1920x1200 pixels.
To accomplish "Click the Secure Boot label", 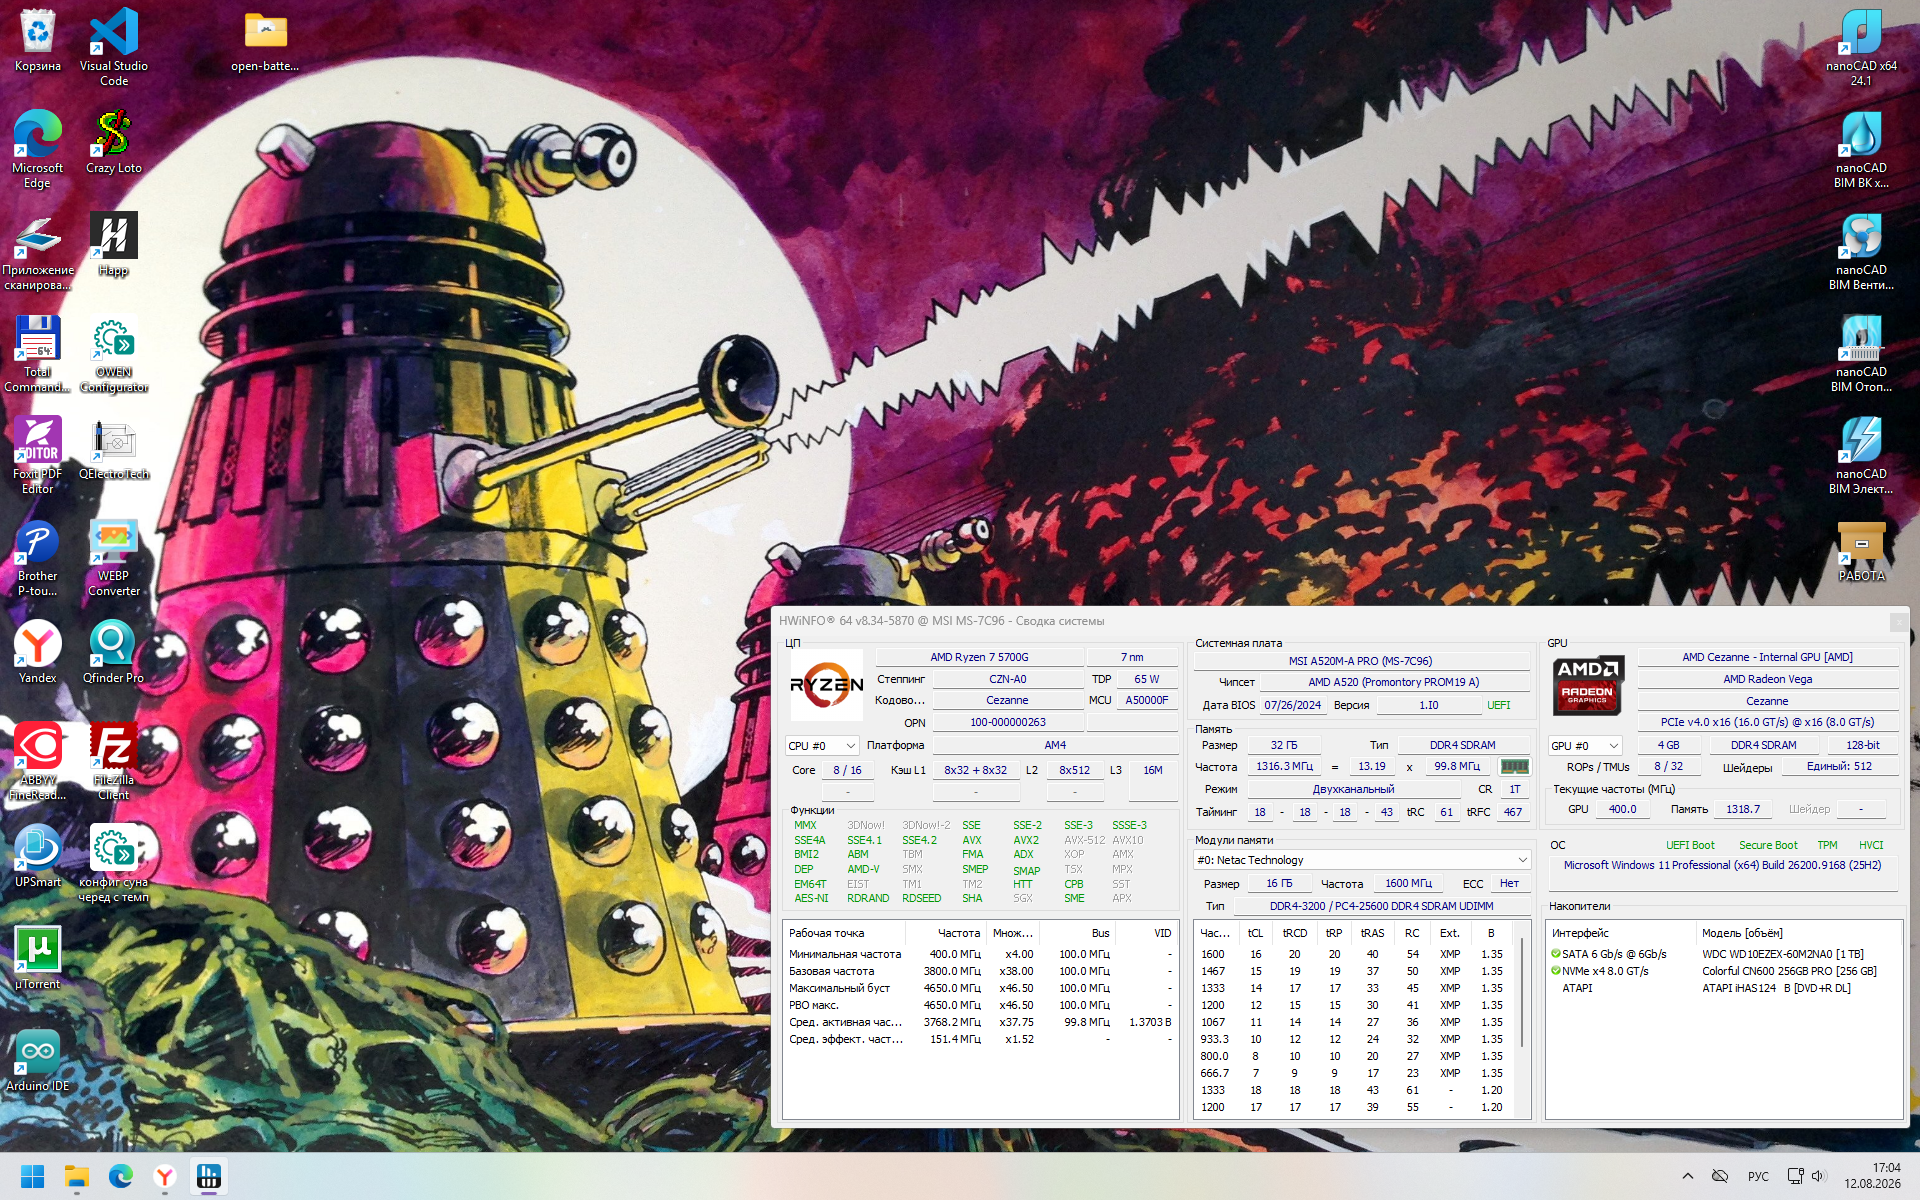I will (1768, 845).
